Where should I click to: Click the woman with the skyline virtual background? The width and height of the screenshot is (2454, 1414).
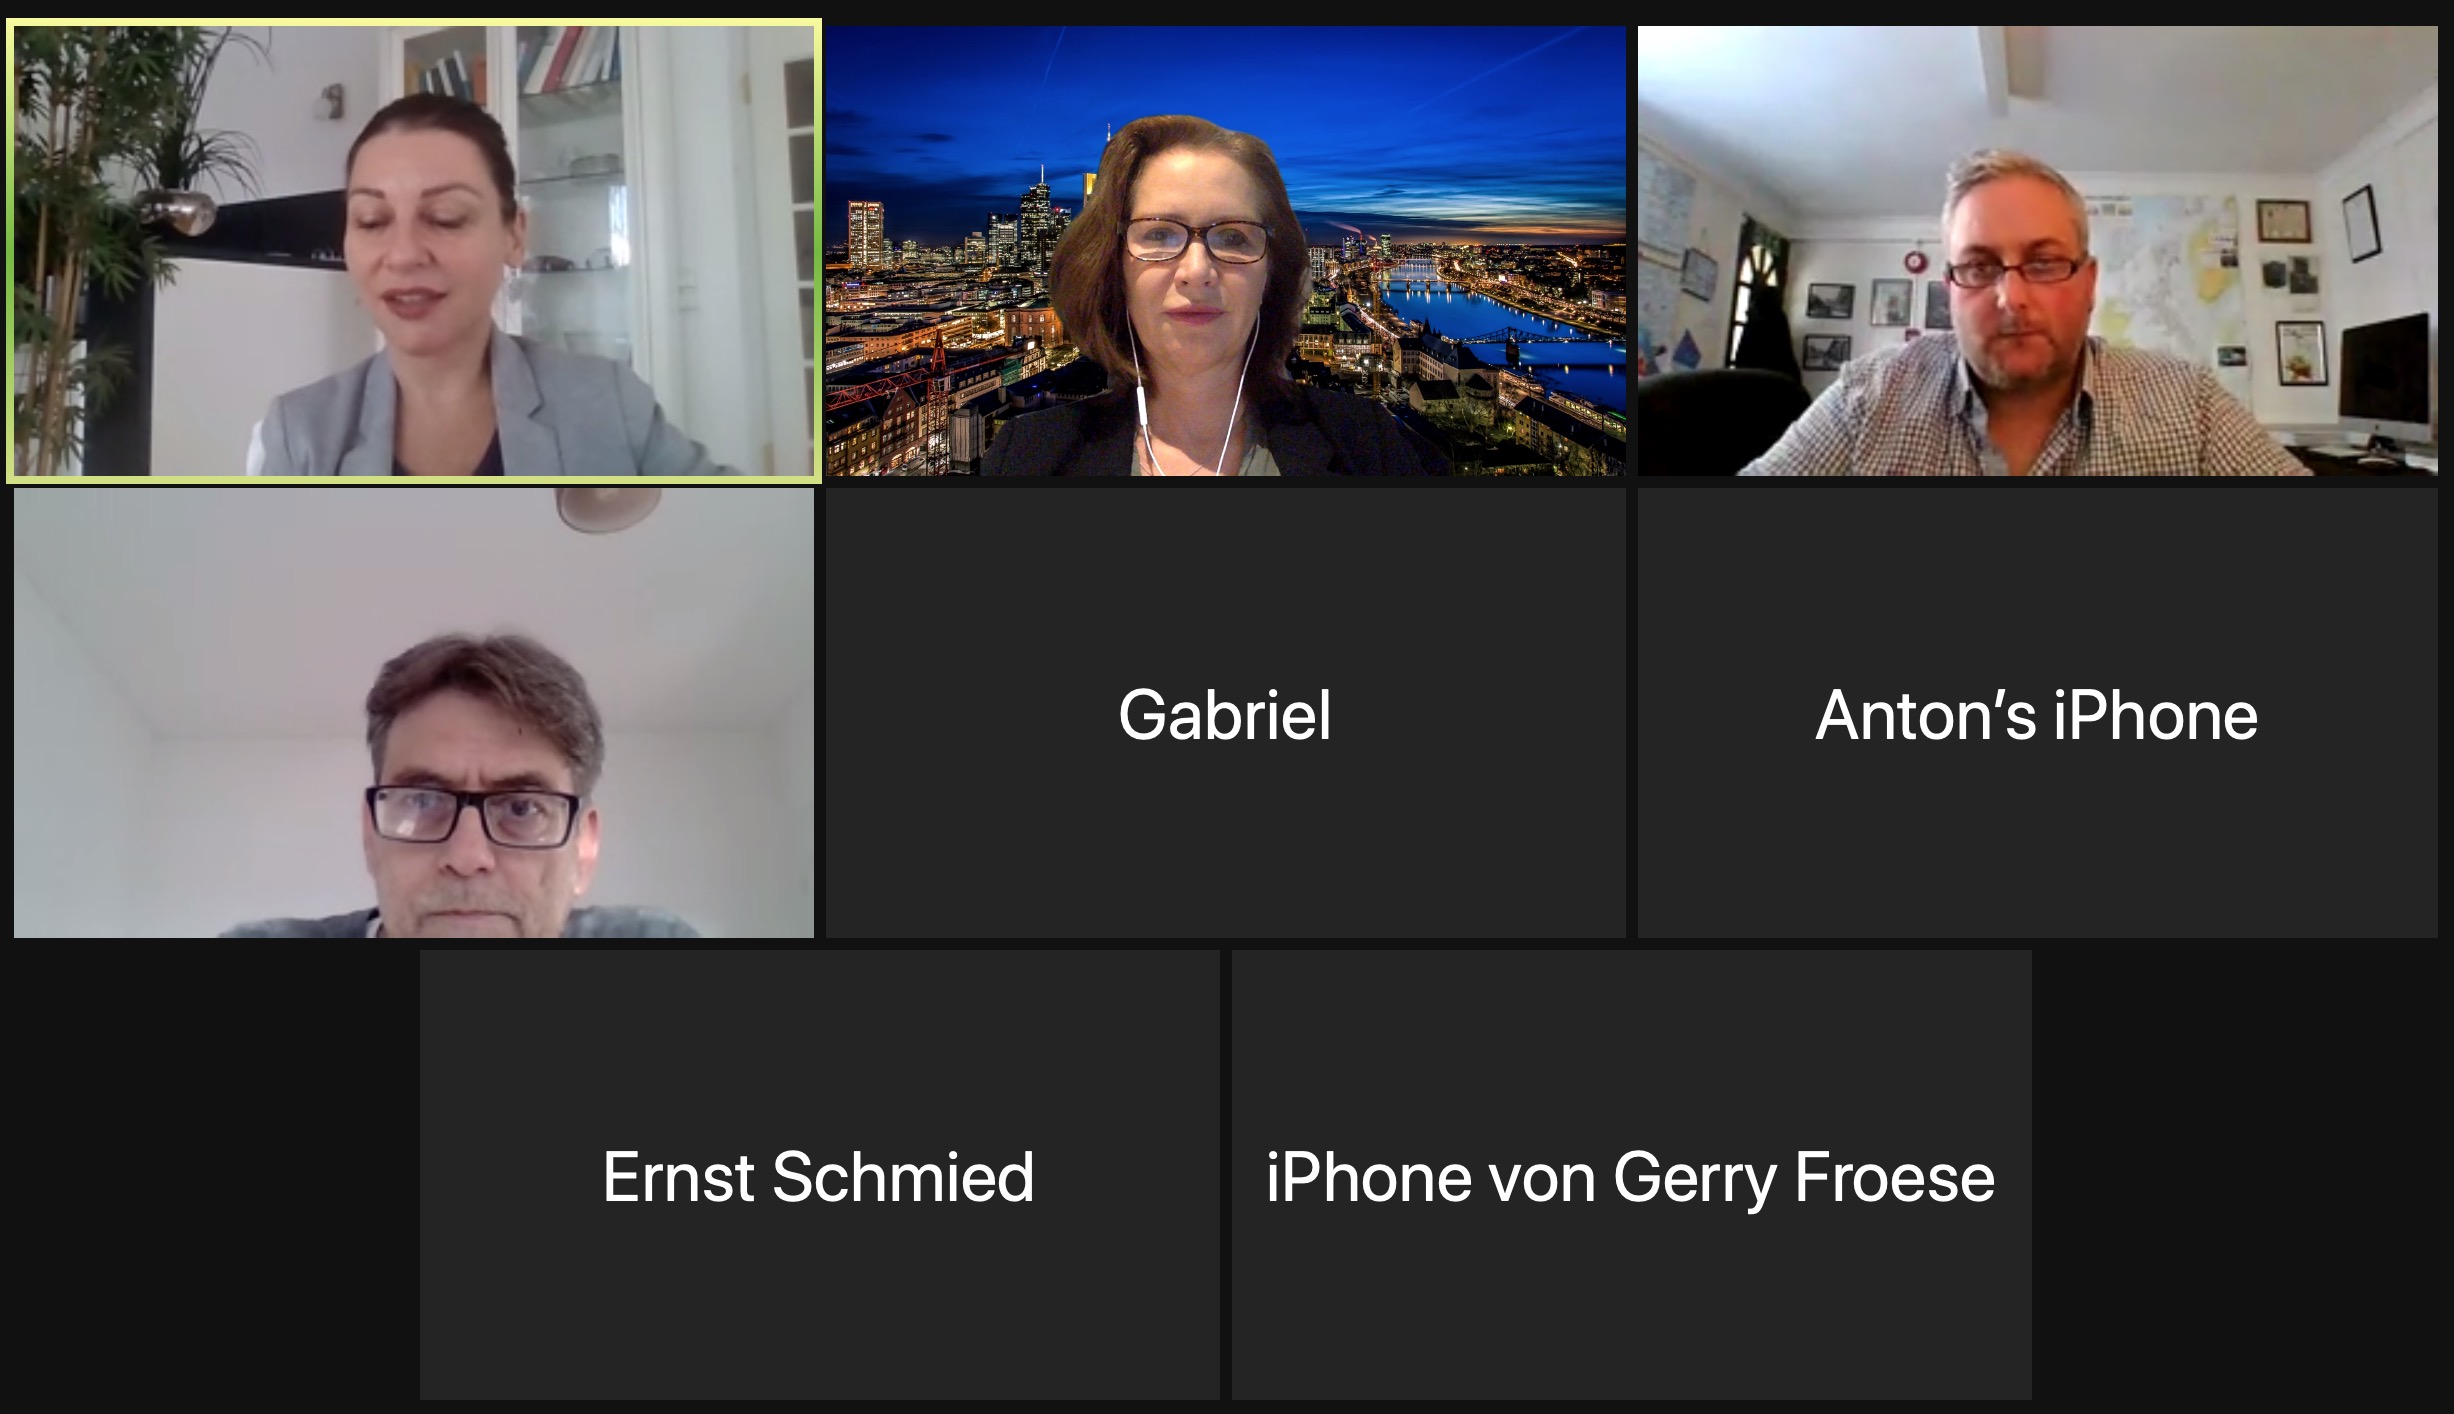coord(1225,251)
